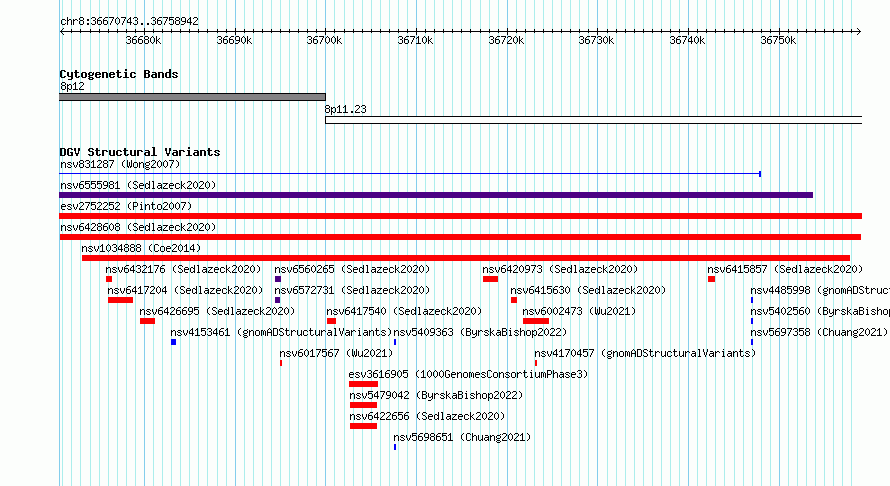Click nsv6415857 (Sedlazeck2020) label

pos(785,269)
